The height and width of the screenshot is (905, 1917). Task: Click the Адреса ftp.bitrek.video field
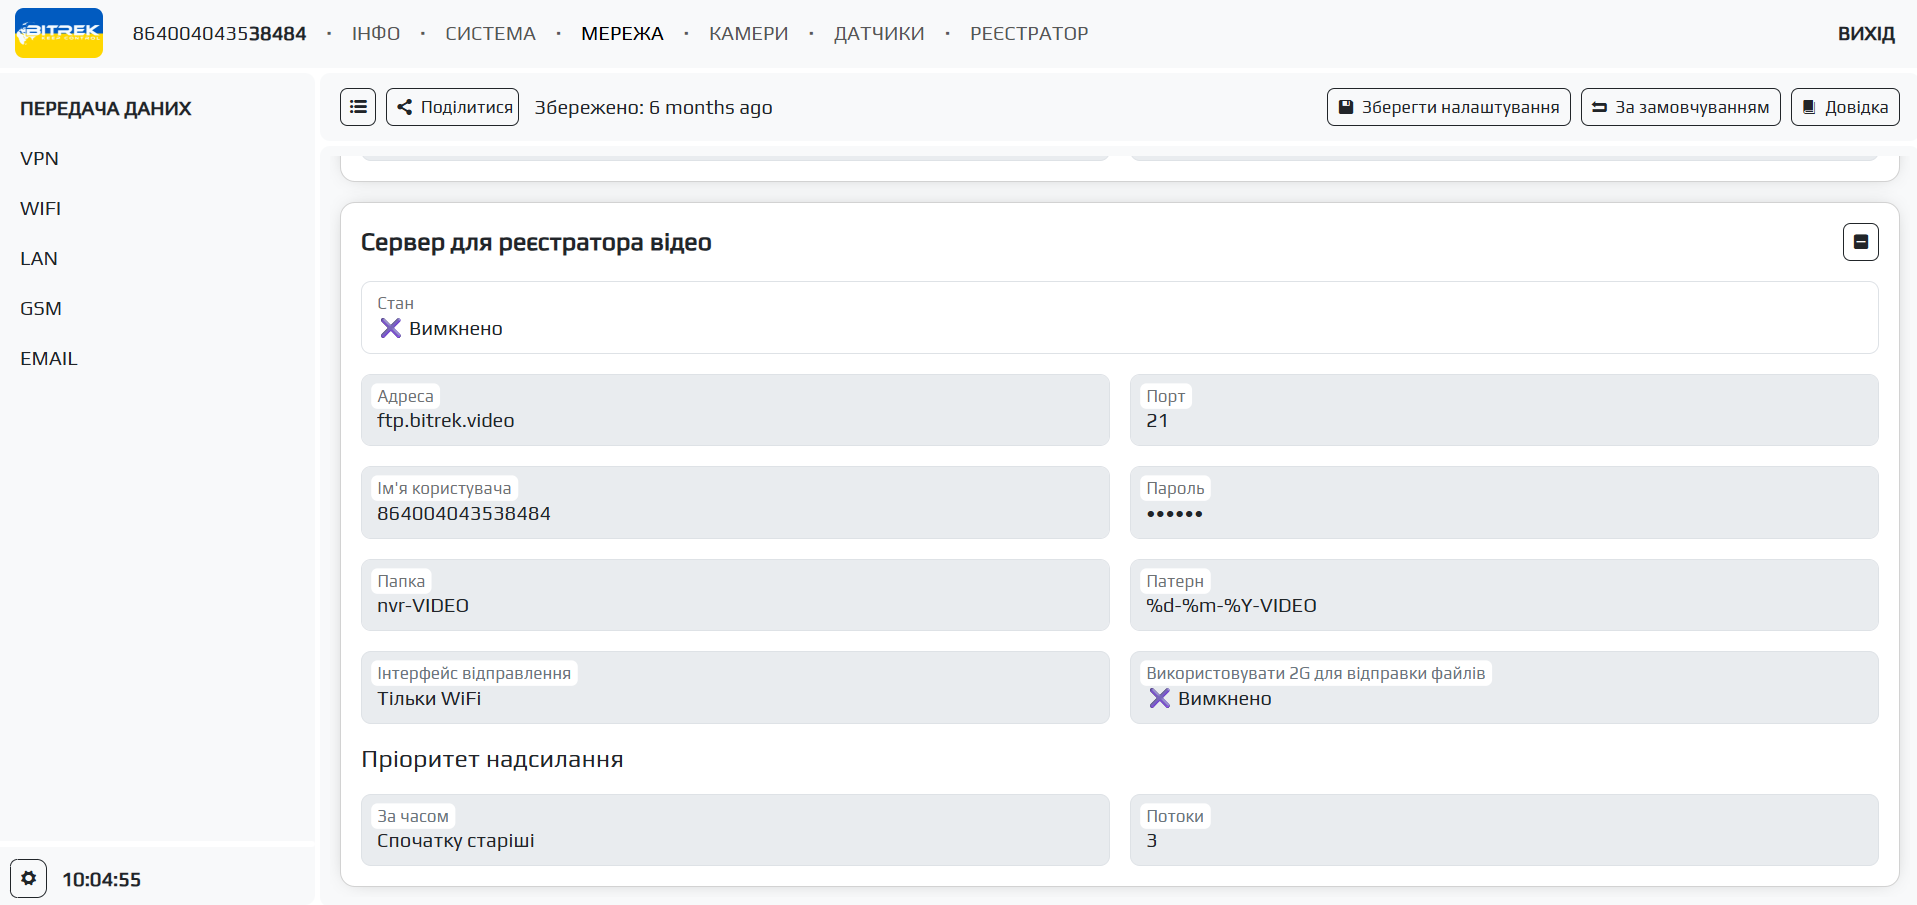click(x=735, y=411)
